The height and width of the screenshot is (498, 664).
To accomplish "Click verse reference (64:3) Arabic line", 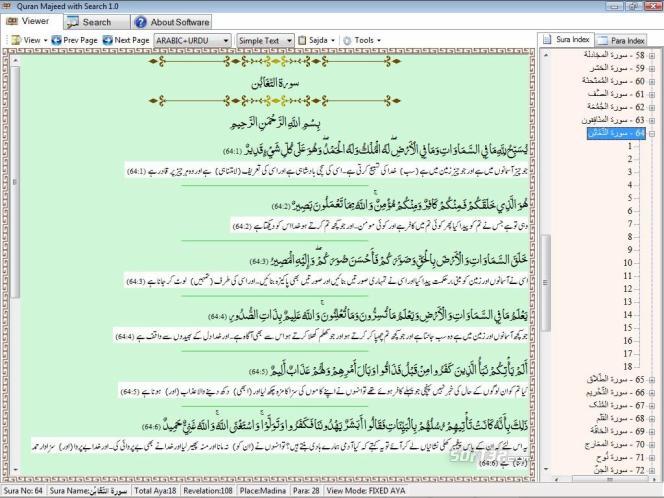I will click(259, 261).
